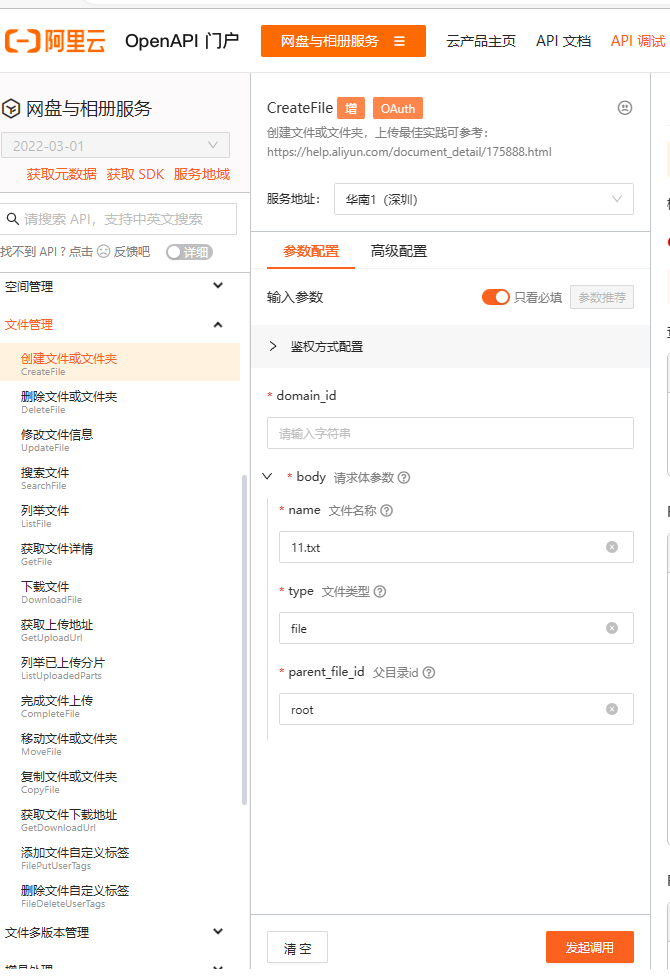The image size is (670, 976).
Task: Open 删除文件或文件夹 DeleteFile API
Action: click(x=120, y=402)
